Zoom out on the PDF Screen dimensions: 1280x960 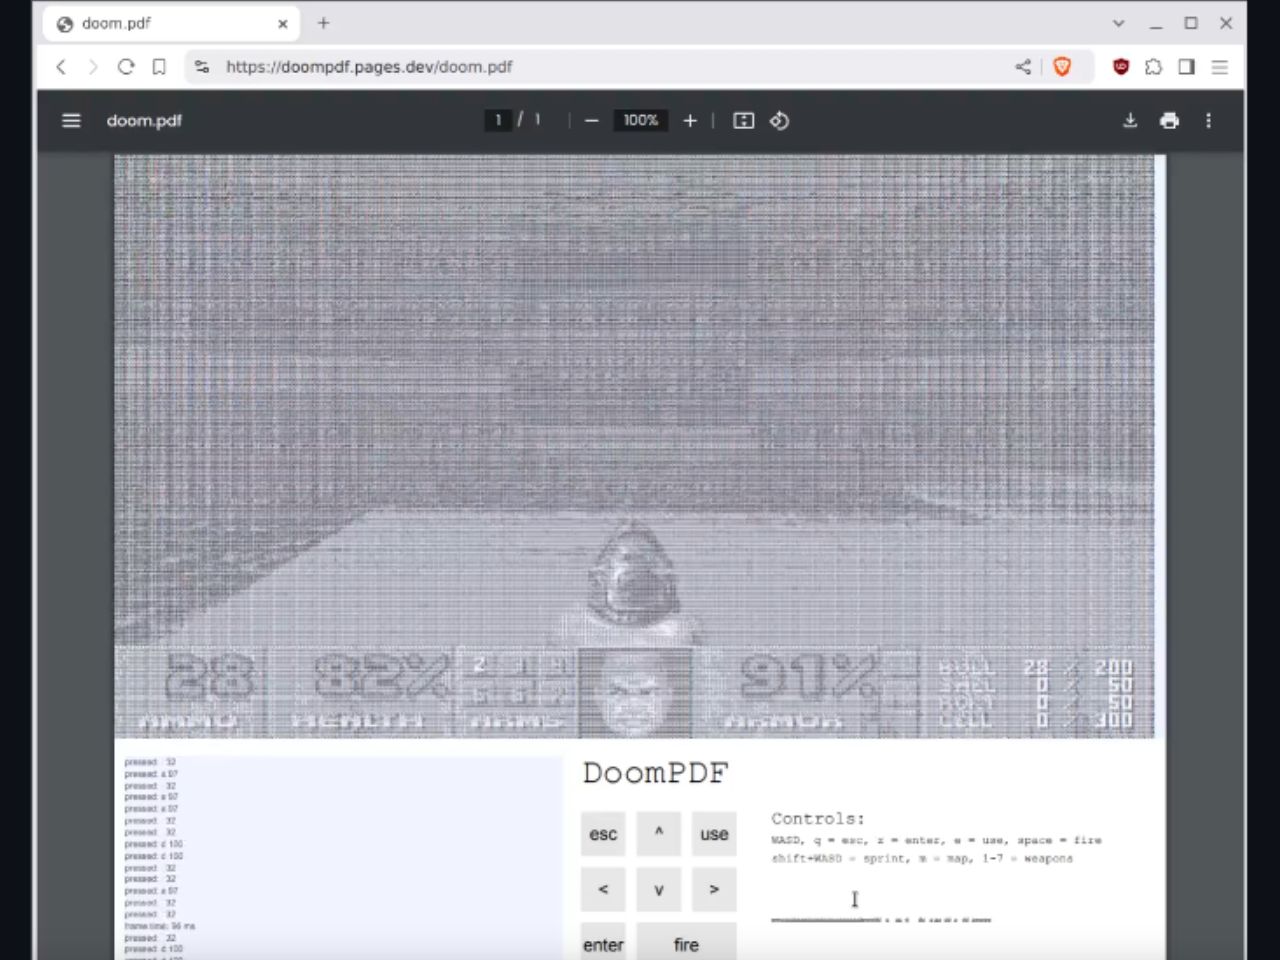point(591,120)
